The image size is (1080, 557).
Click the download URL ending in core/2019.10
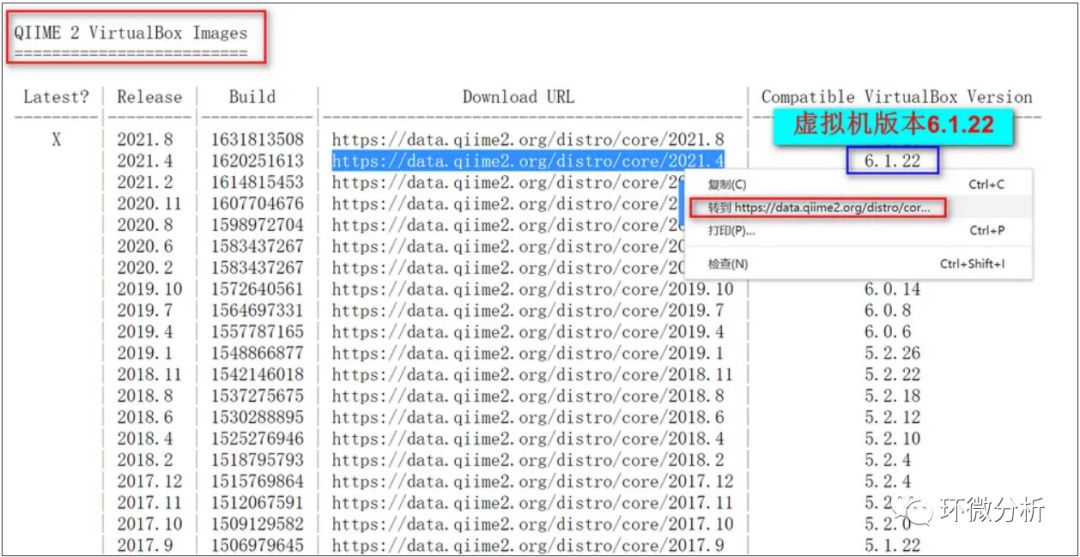(532, 289)
